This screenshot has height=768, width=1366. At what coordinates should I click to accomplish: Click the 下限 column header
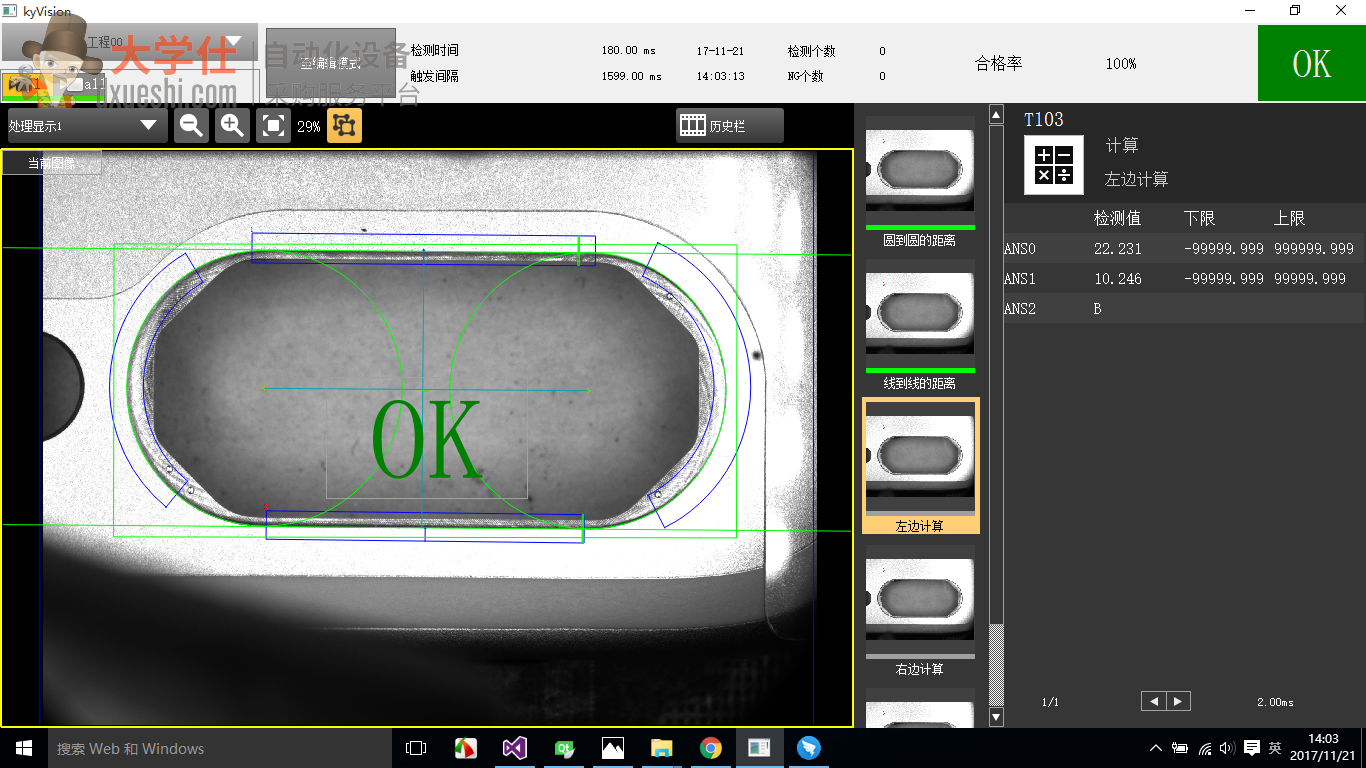pyautogui.click(x=1199, y=218)
